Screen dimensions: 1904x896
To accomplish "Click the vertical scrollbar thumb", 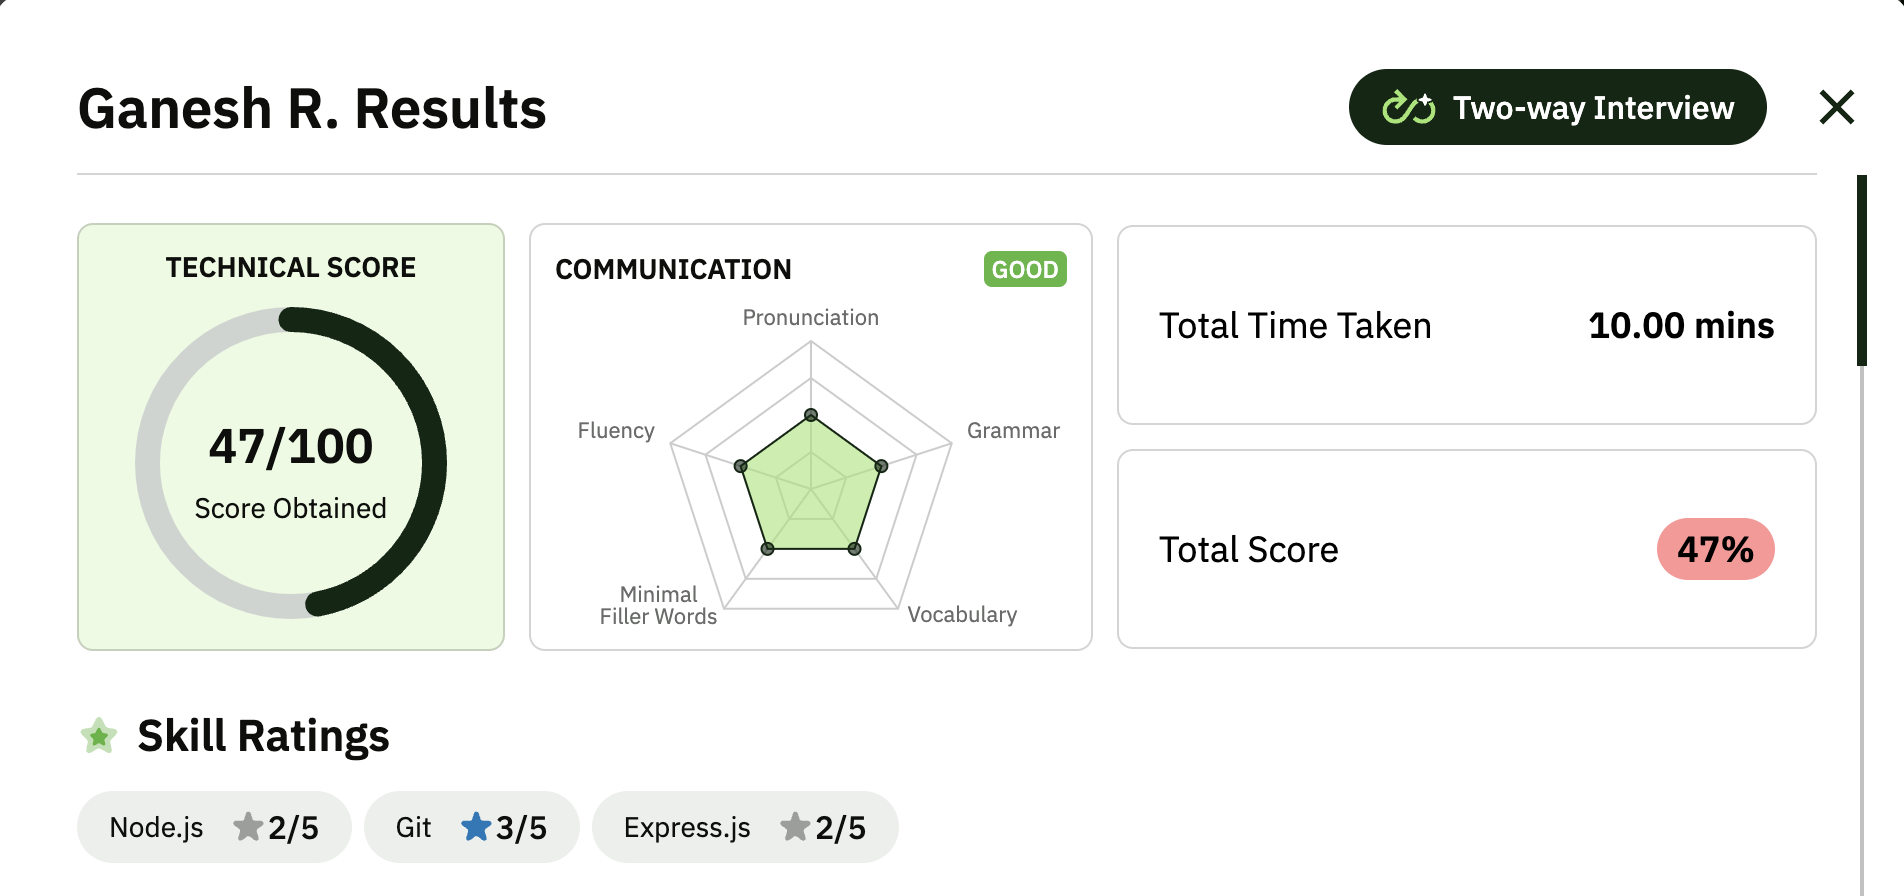I will tap(1862, 271).
